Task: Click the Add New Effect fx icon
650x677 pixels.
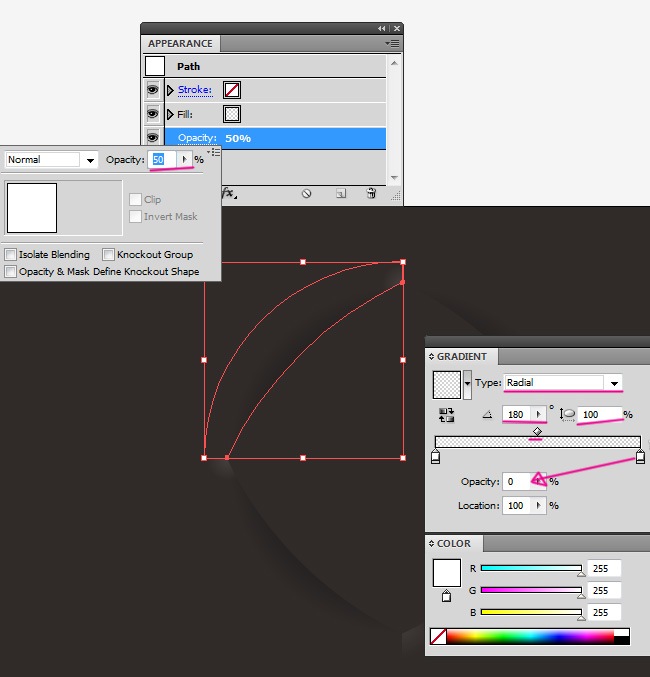Action: tap(228, 193)
